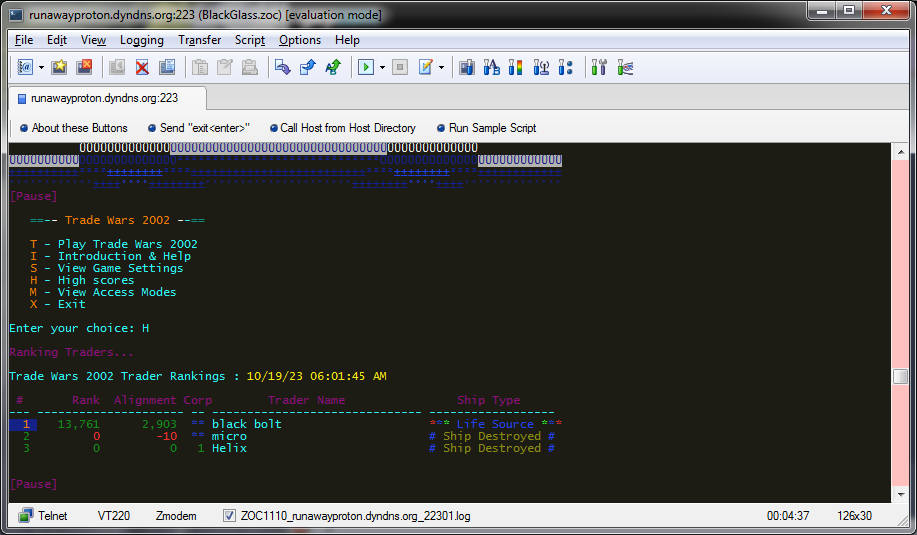
Task: Open dropdown arrow next to edit script icon
Action: coord(441,67)
